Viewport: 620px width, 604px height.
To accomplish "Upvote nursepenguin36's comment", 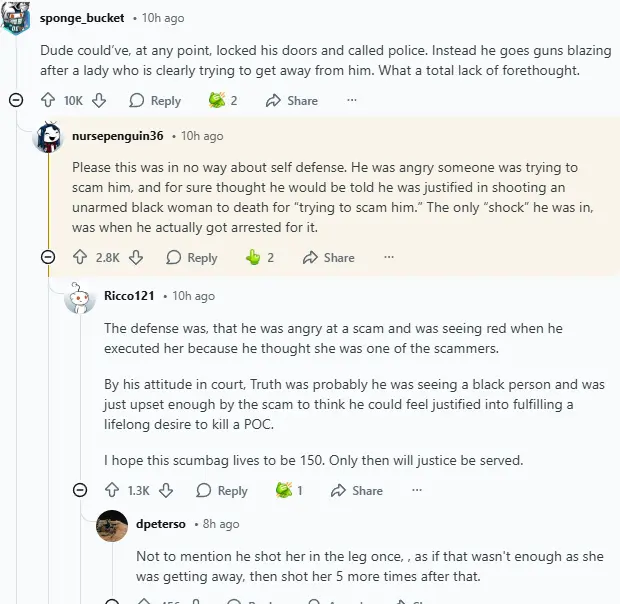I will pos(79,257).
